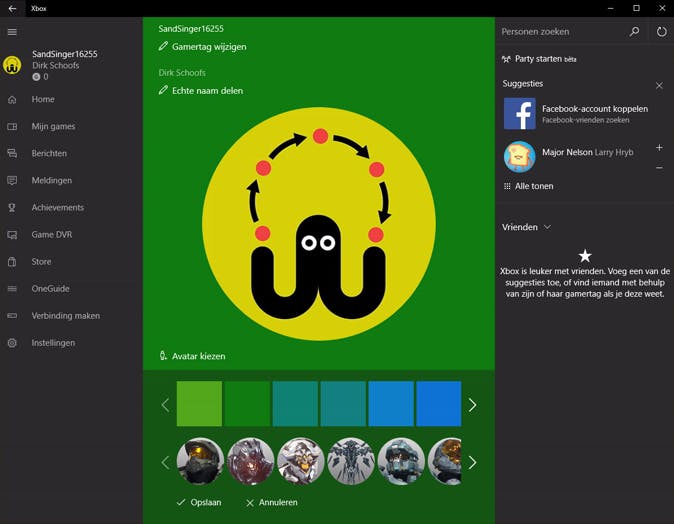Show previous gamerpics with left chevron
This screenshot has height=524, width=674.
tap(165, 462)
